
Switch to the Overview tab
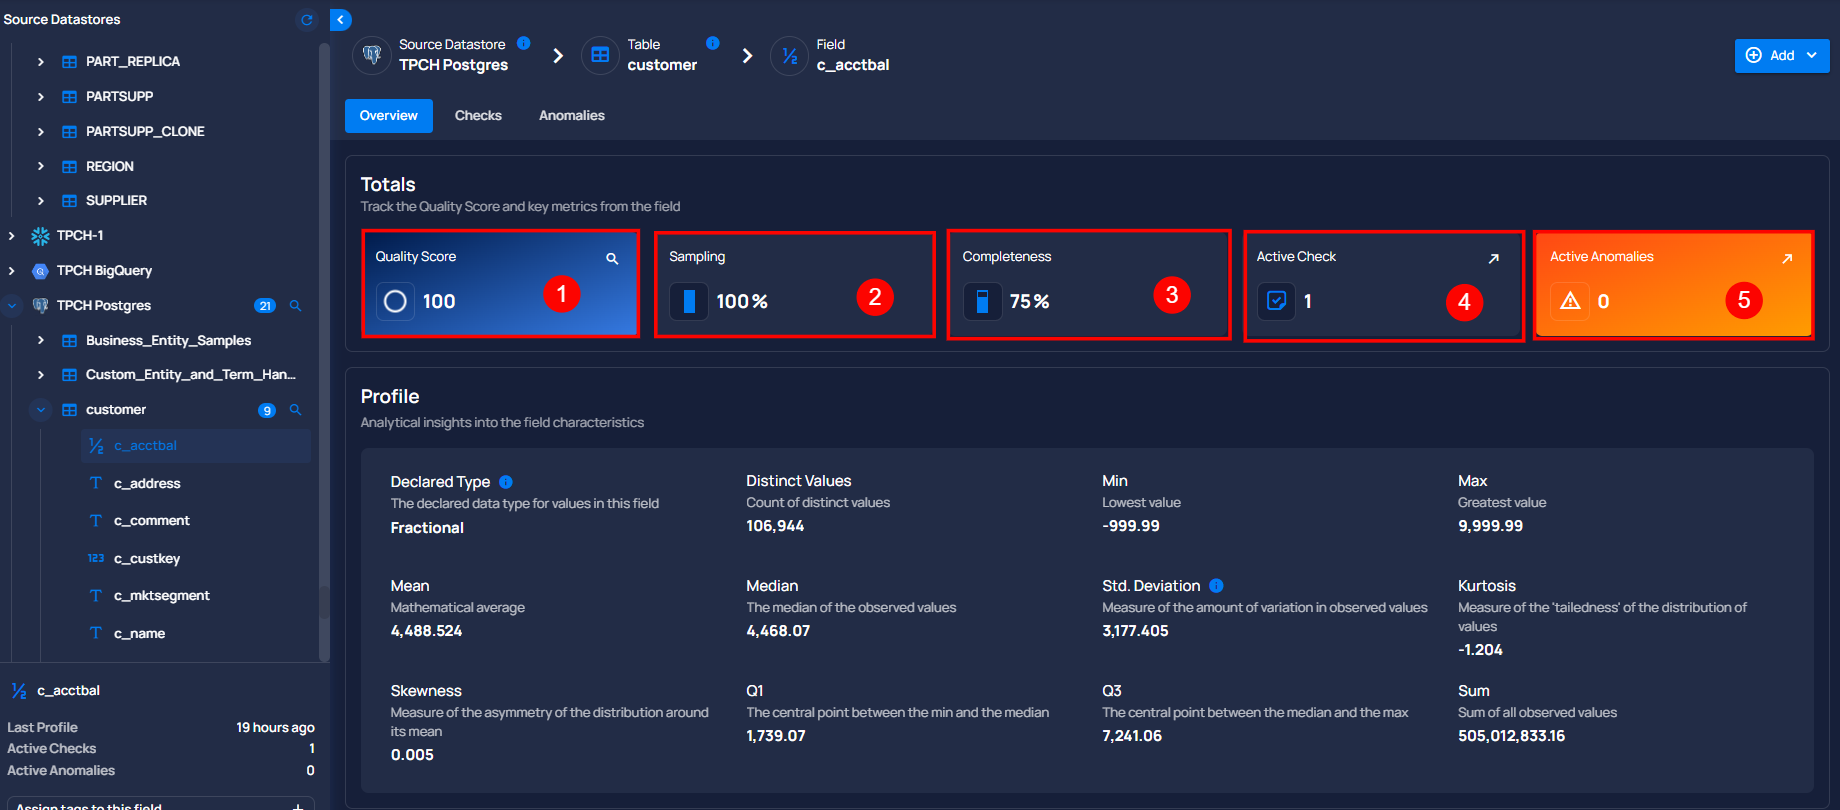389,116
